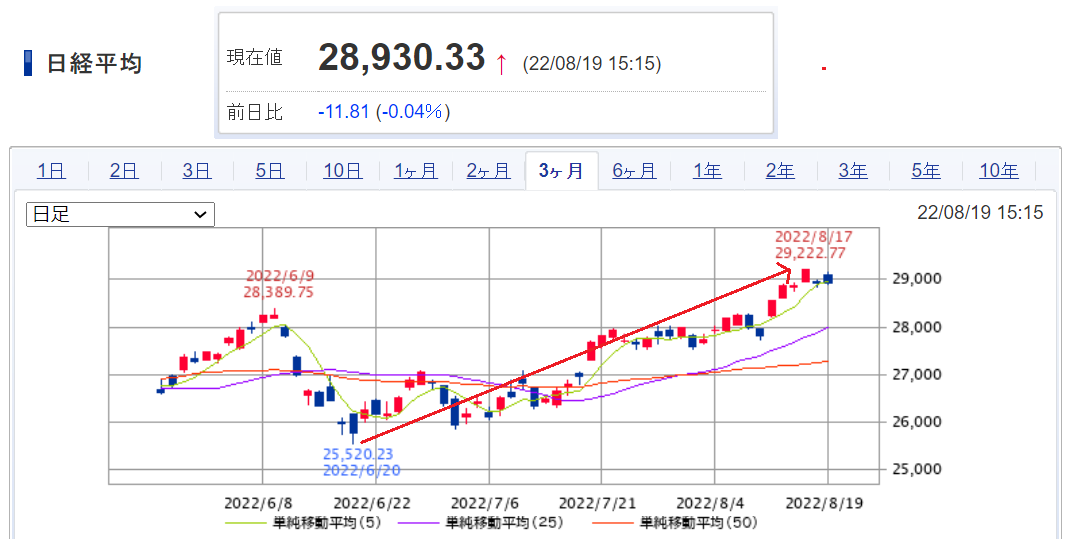Switch chart range to 10日
Image resolution: width=1065 pixels, height=539 pixels.
coord(343,170)
